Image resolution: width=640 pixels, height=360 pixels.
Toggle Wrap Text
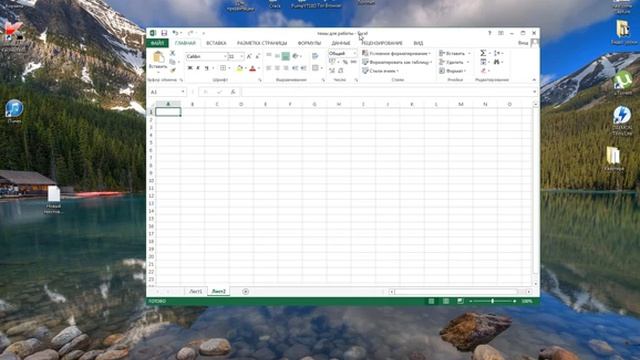[315, 56]
